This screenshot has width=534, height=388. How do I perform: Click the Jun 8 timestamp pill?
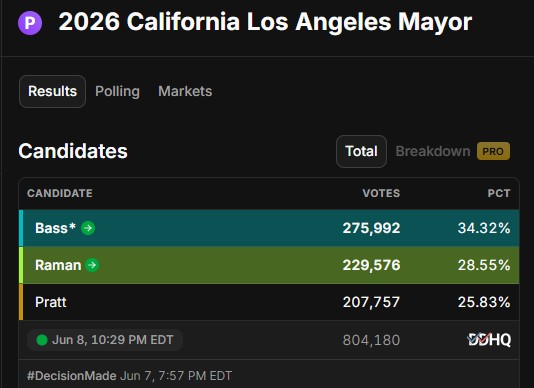pos(105,340)
